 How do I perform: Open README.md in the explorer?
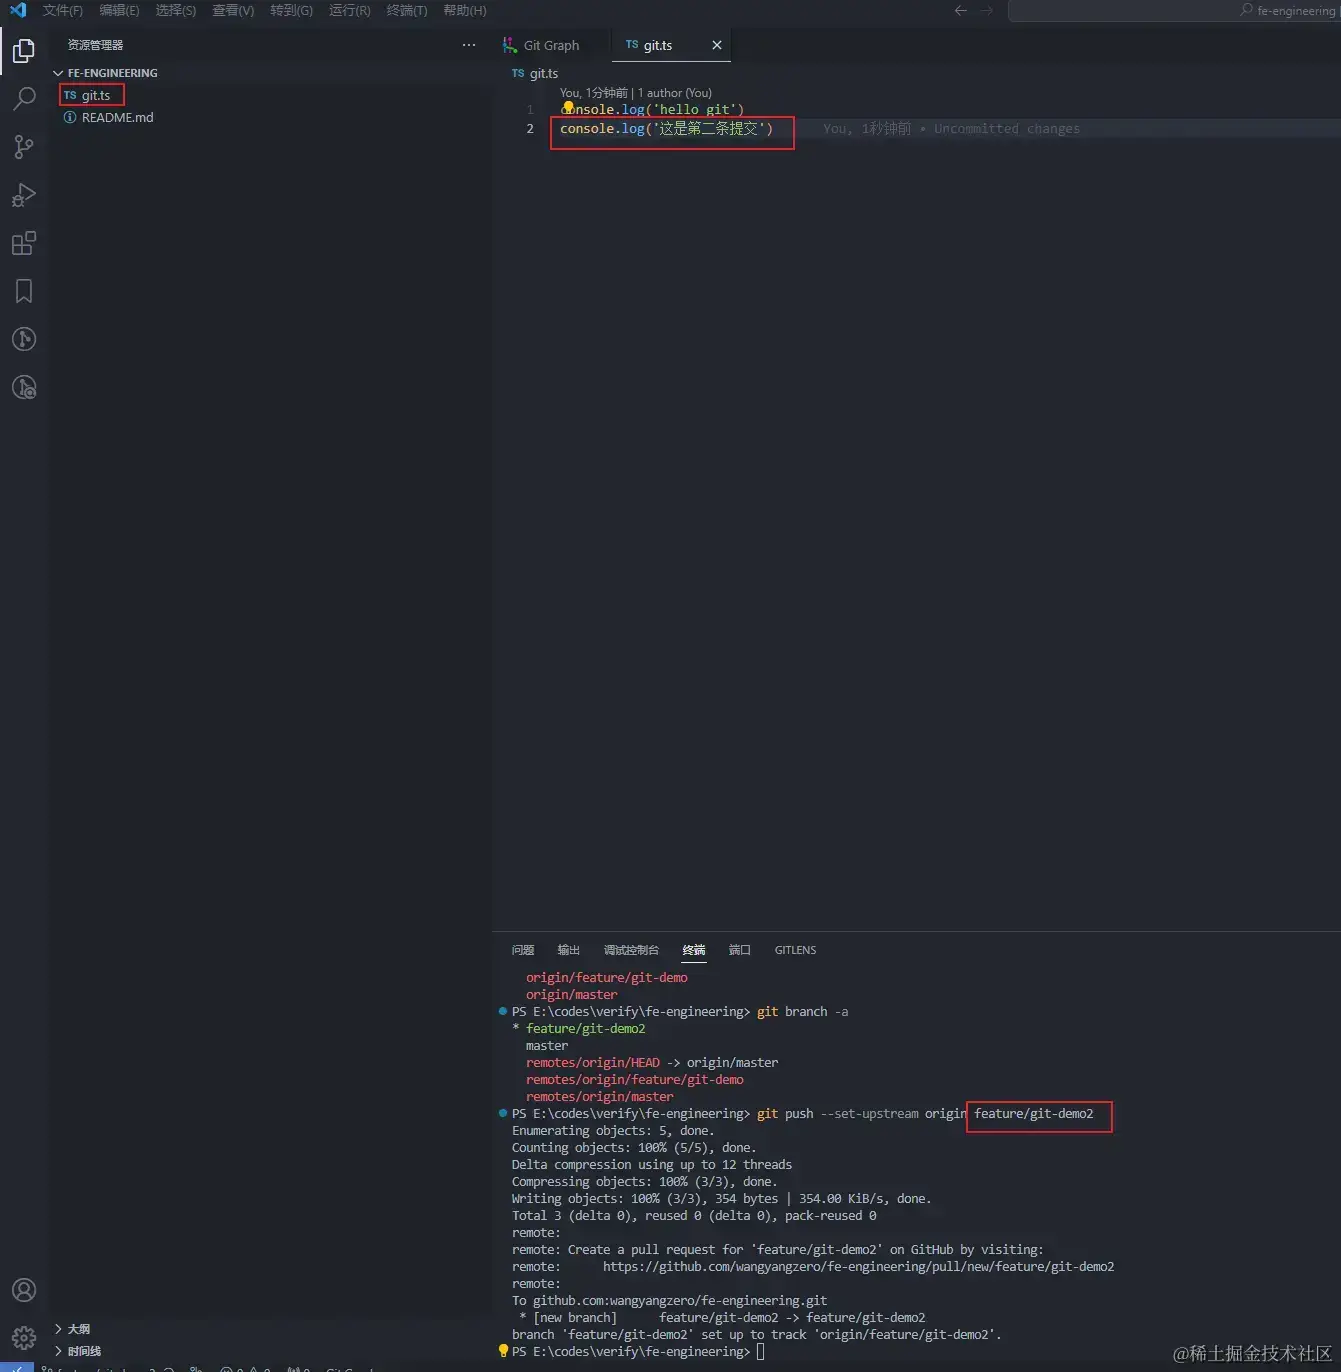tap(117, 117)
